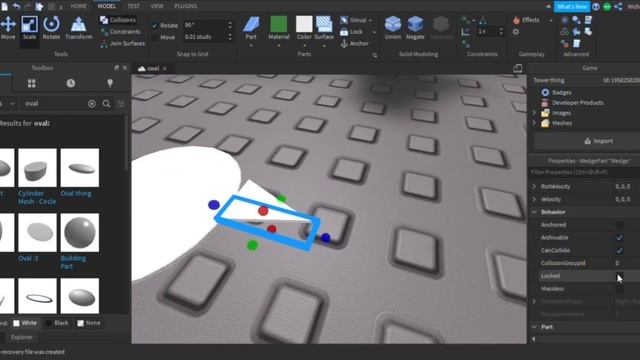Viewport: 640px width, 360px height.
Task: Switch to the Explorer panel tab
Action: [22, 337]
